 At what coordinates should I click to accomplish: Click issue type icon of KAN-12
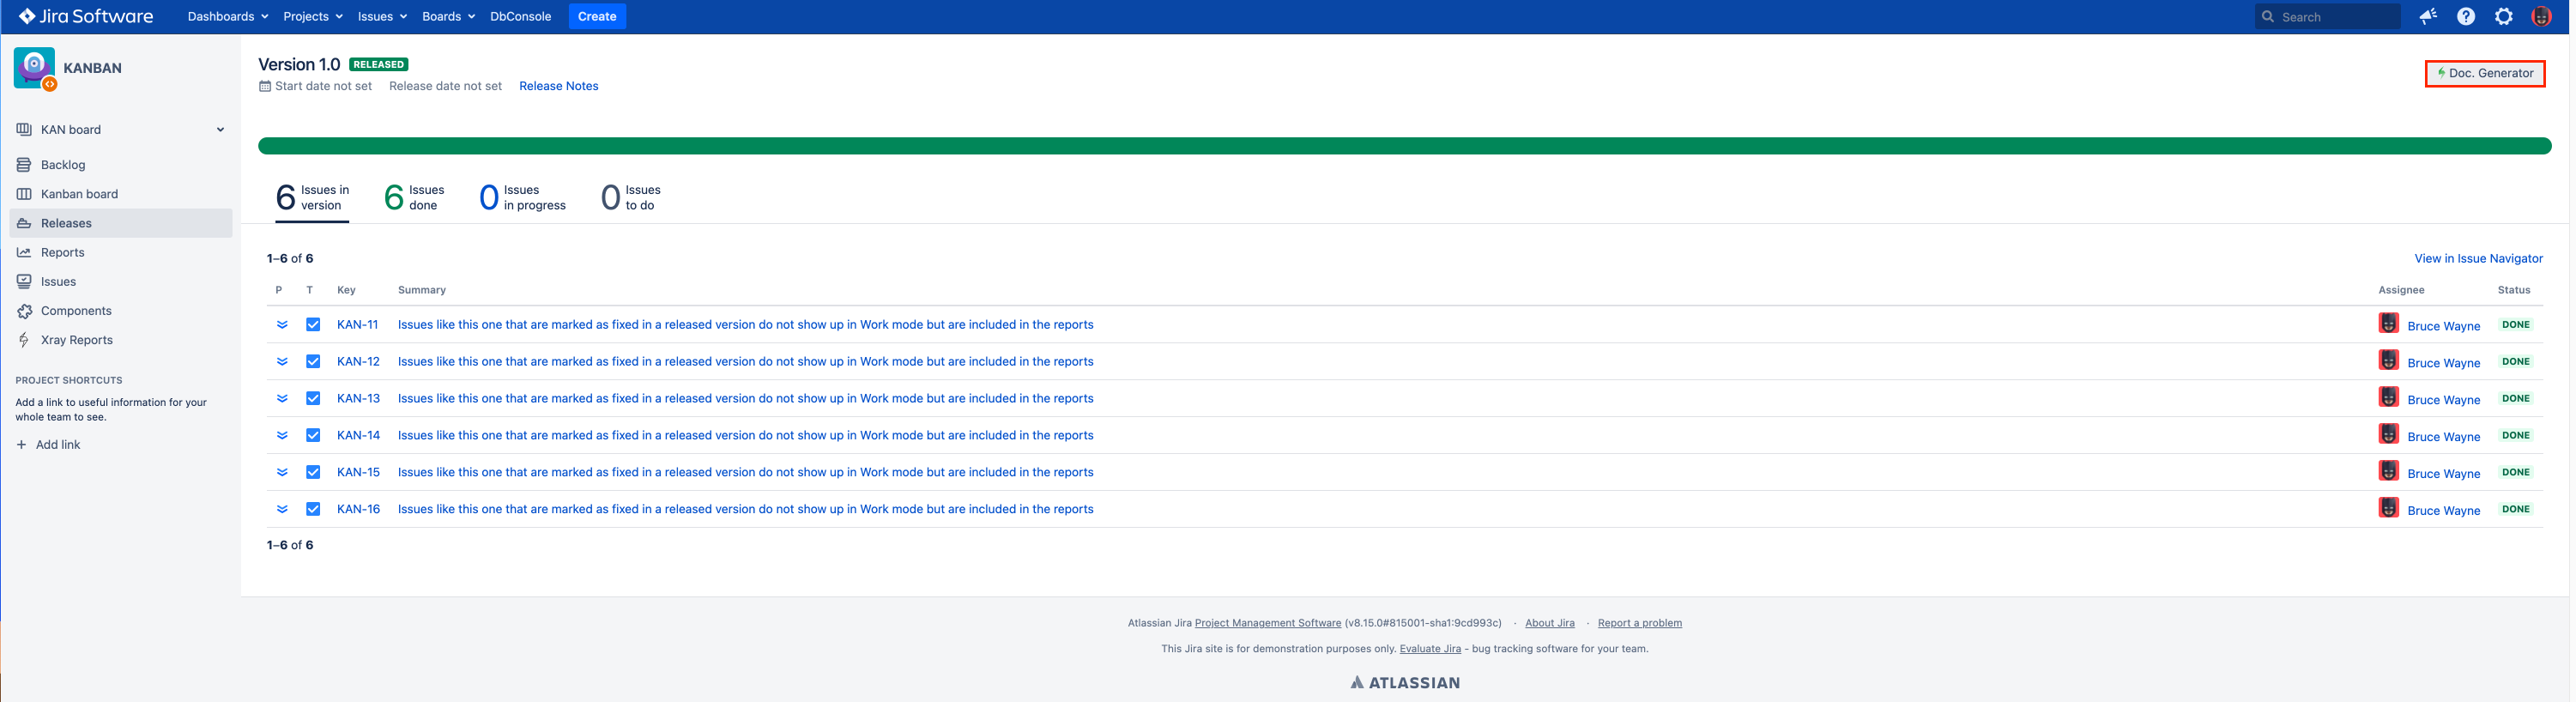click(x=313, y=362)
